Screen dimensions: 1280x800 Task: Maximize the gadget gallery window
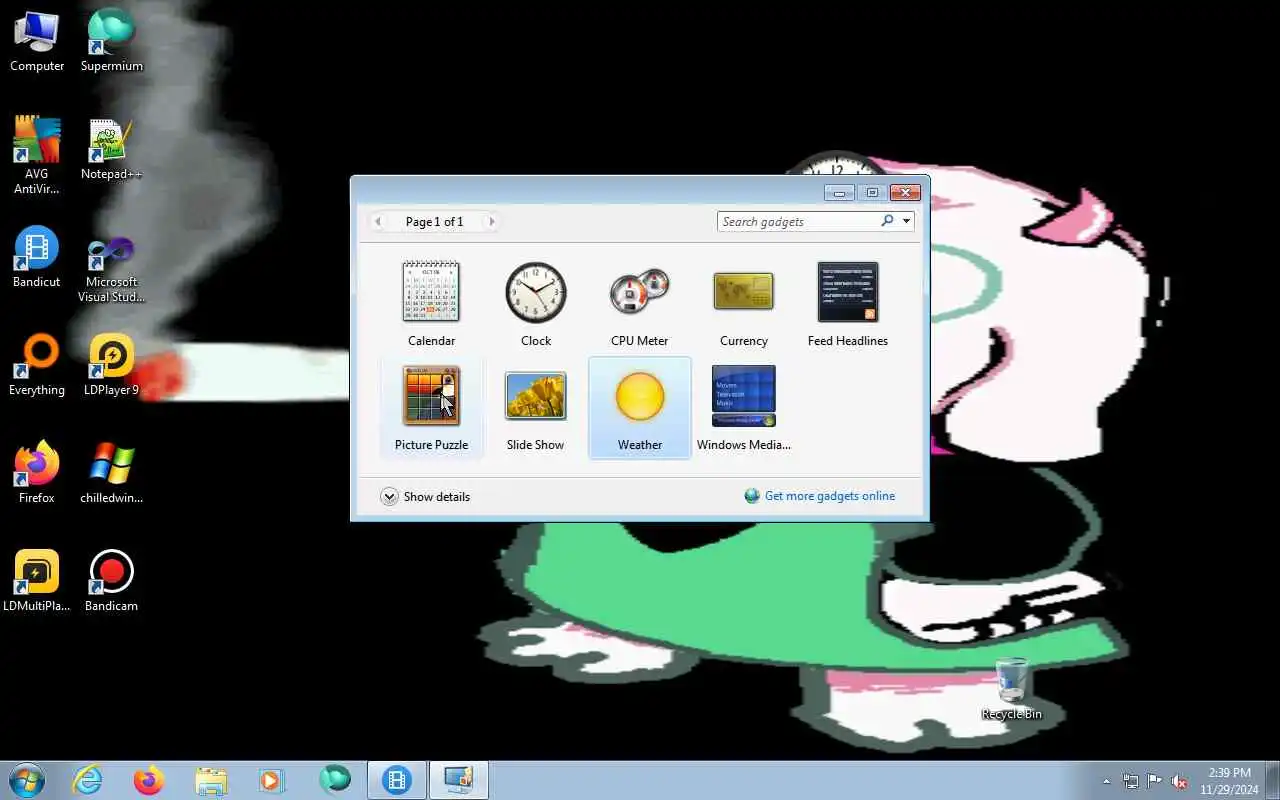(x=872, y=192)
